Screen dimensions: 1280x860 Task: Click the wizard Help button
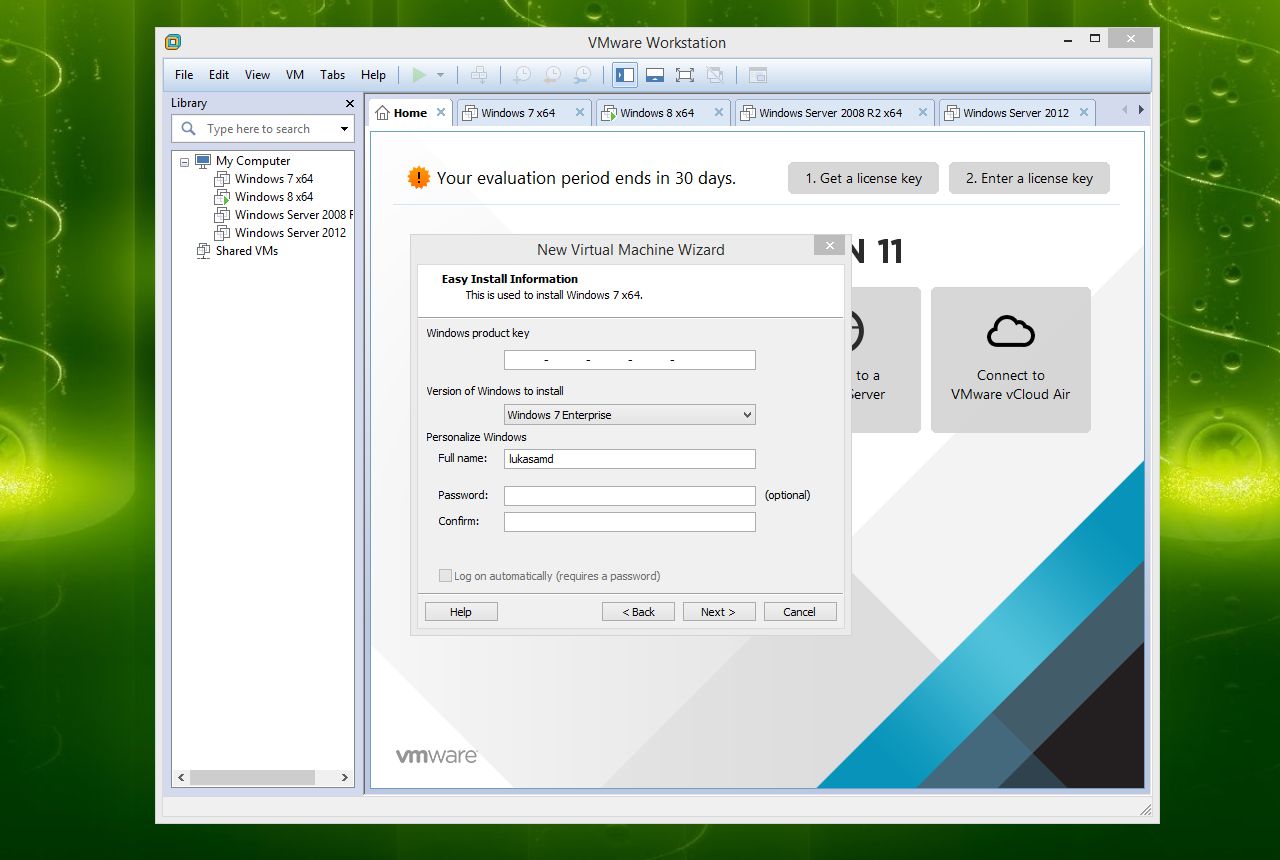click(x=461, y=612)
